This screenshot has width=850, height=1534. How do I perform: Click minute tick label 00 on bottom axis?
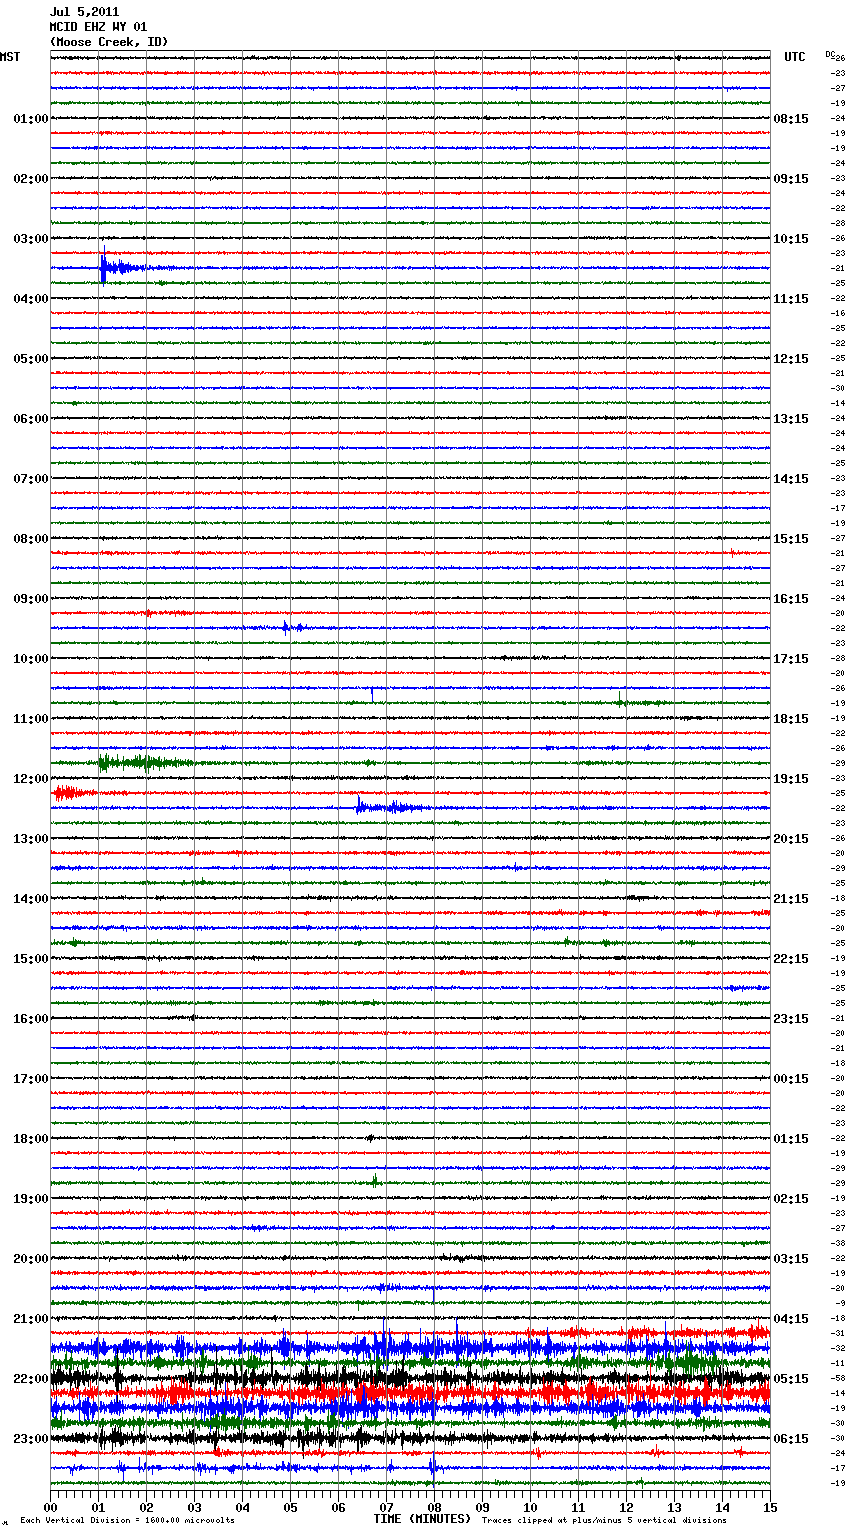point(50,1507)
